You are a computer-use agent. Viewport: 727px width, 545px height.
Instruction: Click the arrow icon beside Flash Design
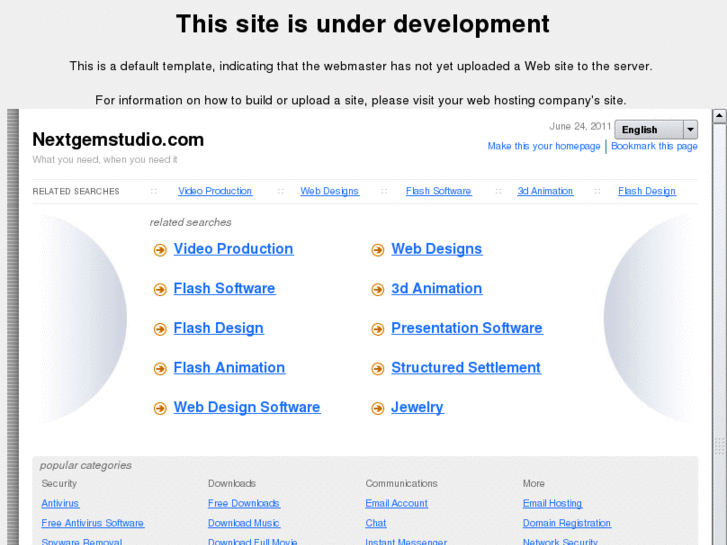(160, 330)
